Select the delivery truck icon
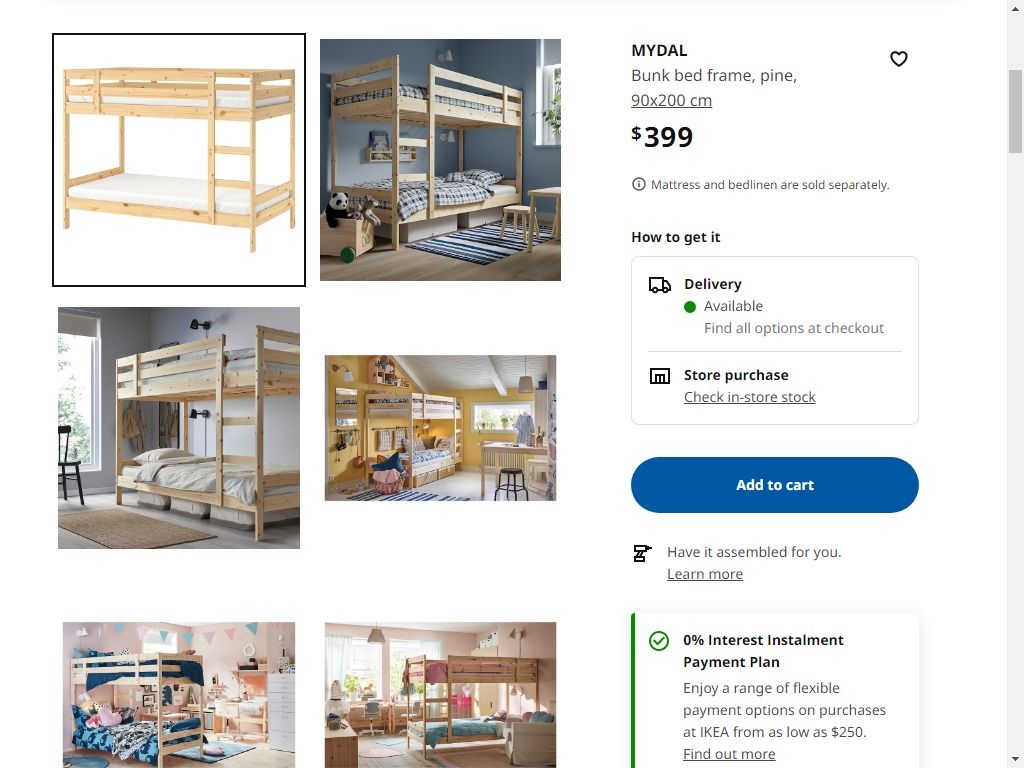This screenshot has width=1024, height=768. coord(659,284)
